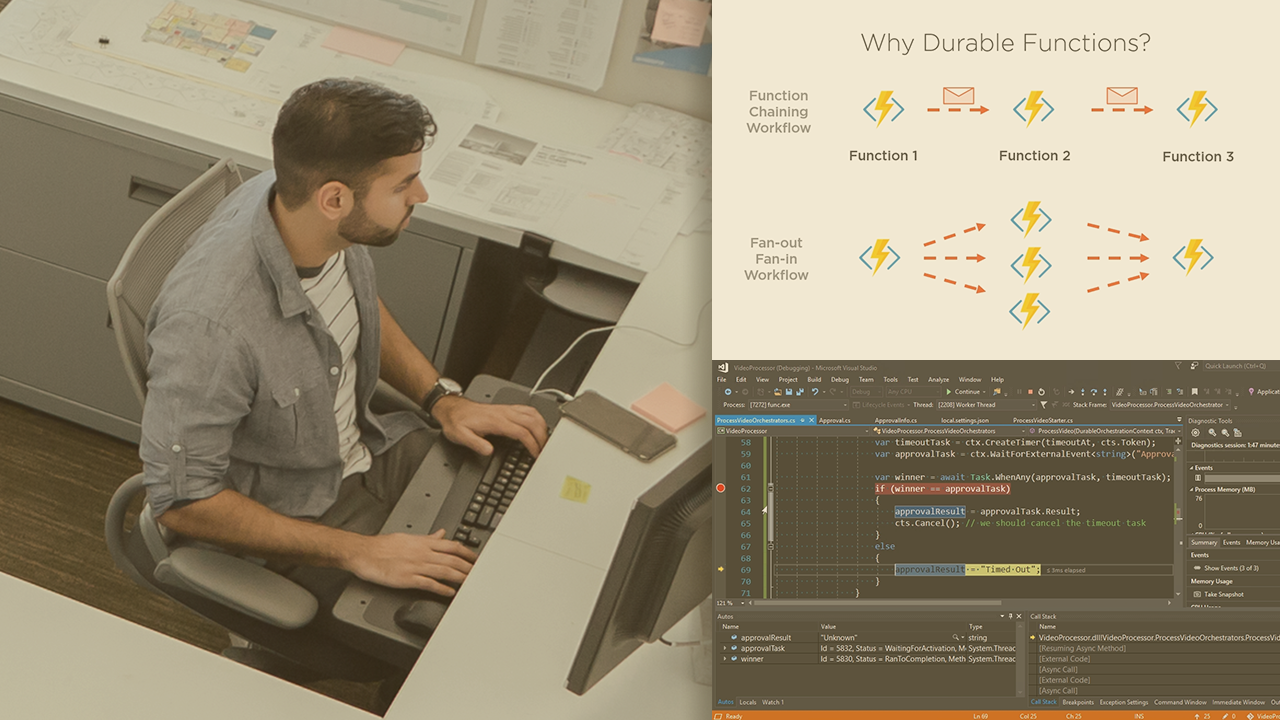Open the 121 % zoom level dropdown

coord(730,603)
